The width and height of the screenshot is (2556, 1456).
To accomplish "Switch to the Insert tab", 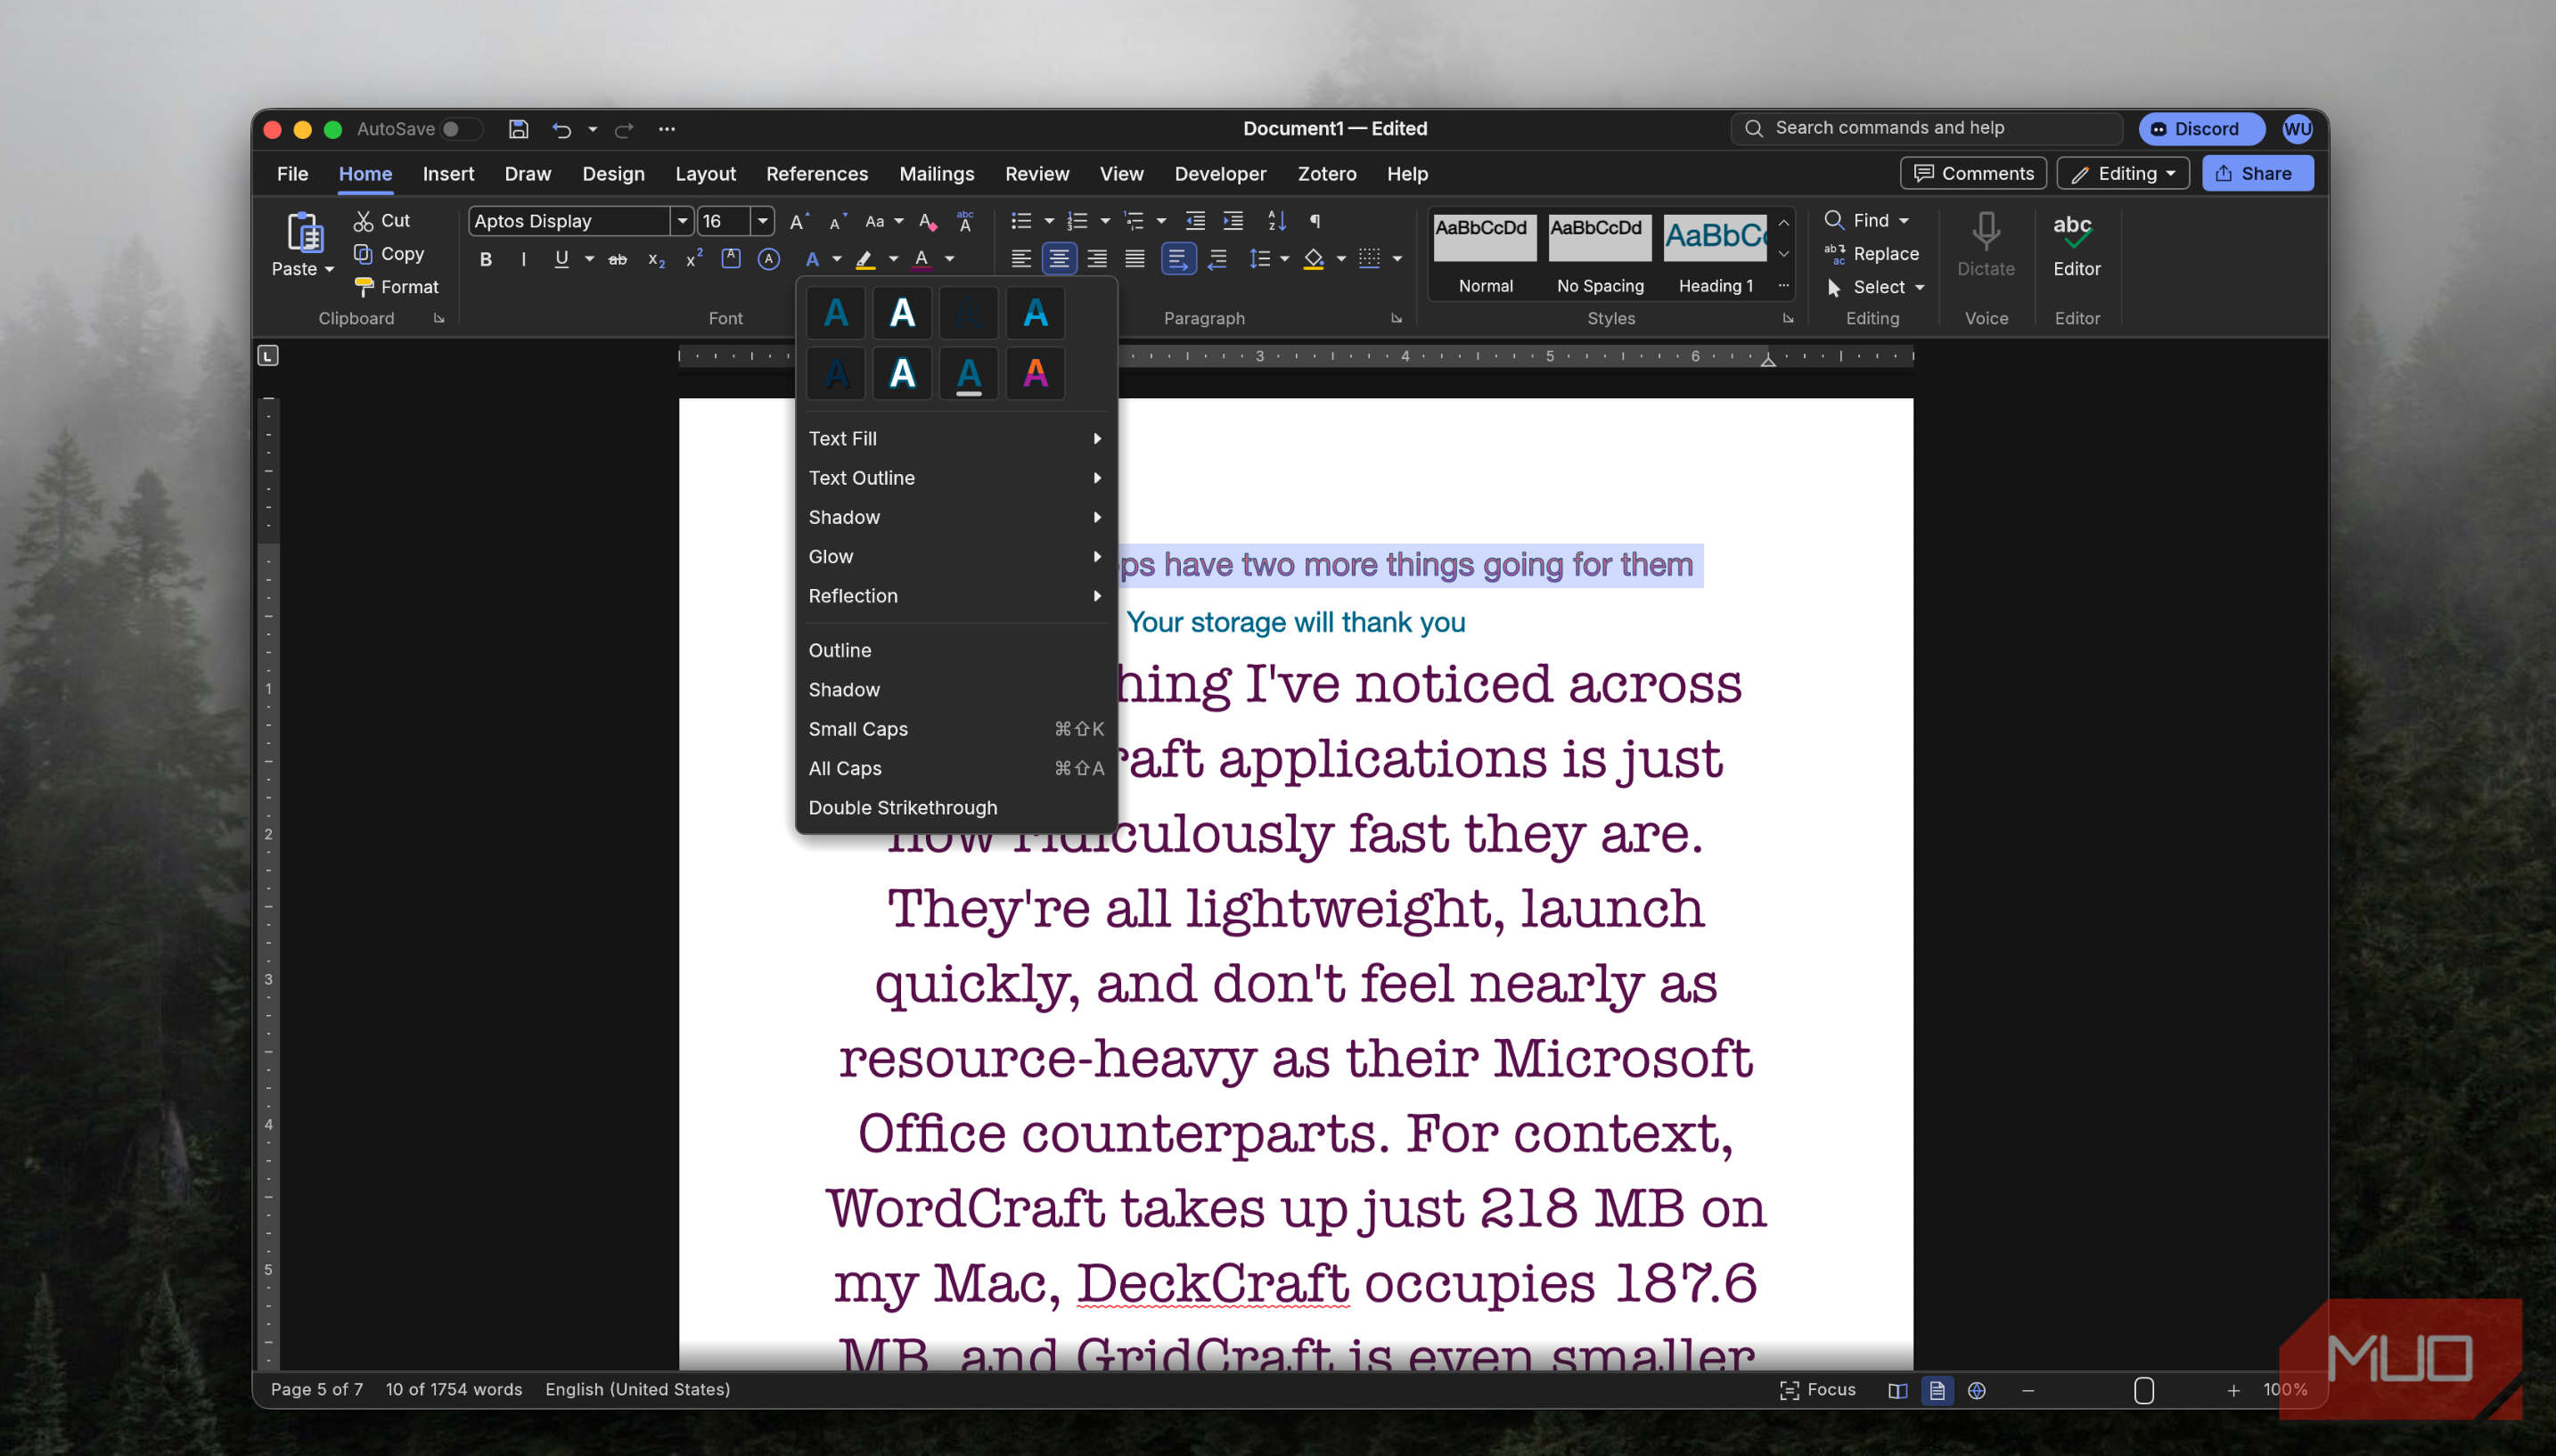I will [x=448, y=174].
